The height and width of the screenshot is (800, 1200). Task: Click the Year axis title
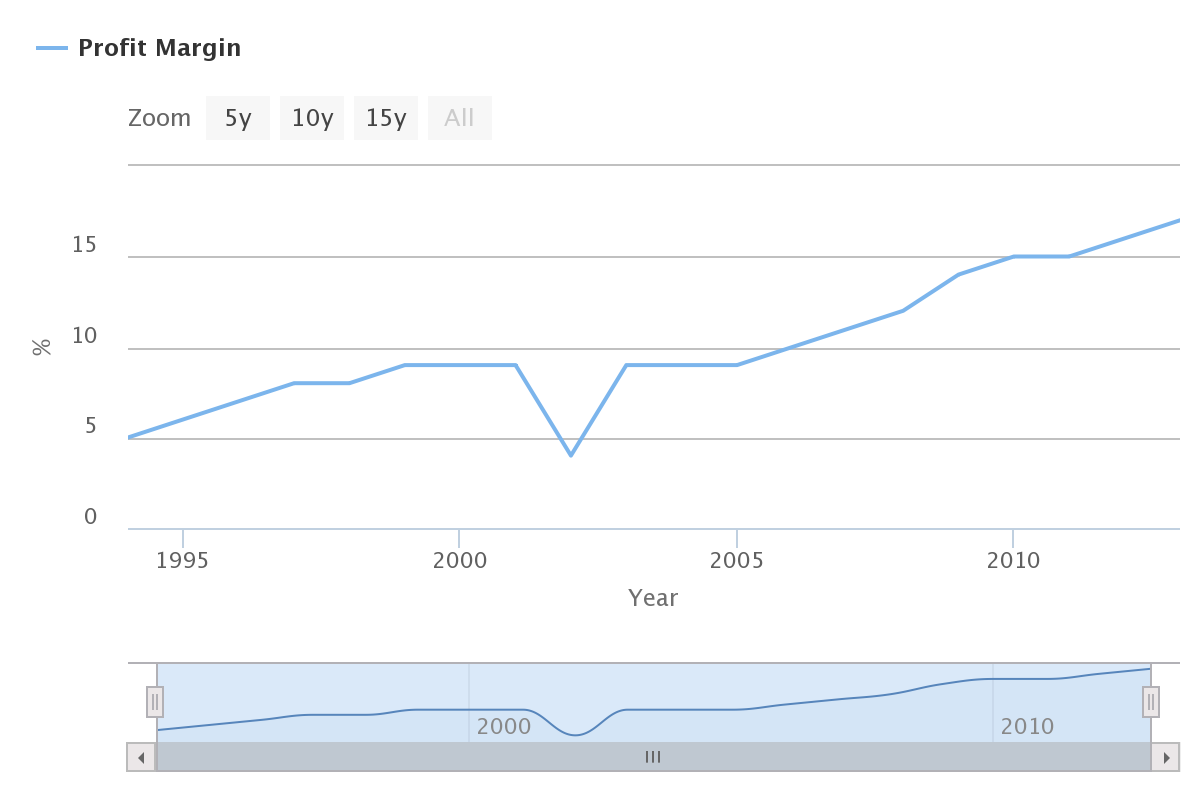653,598
